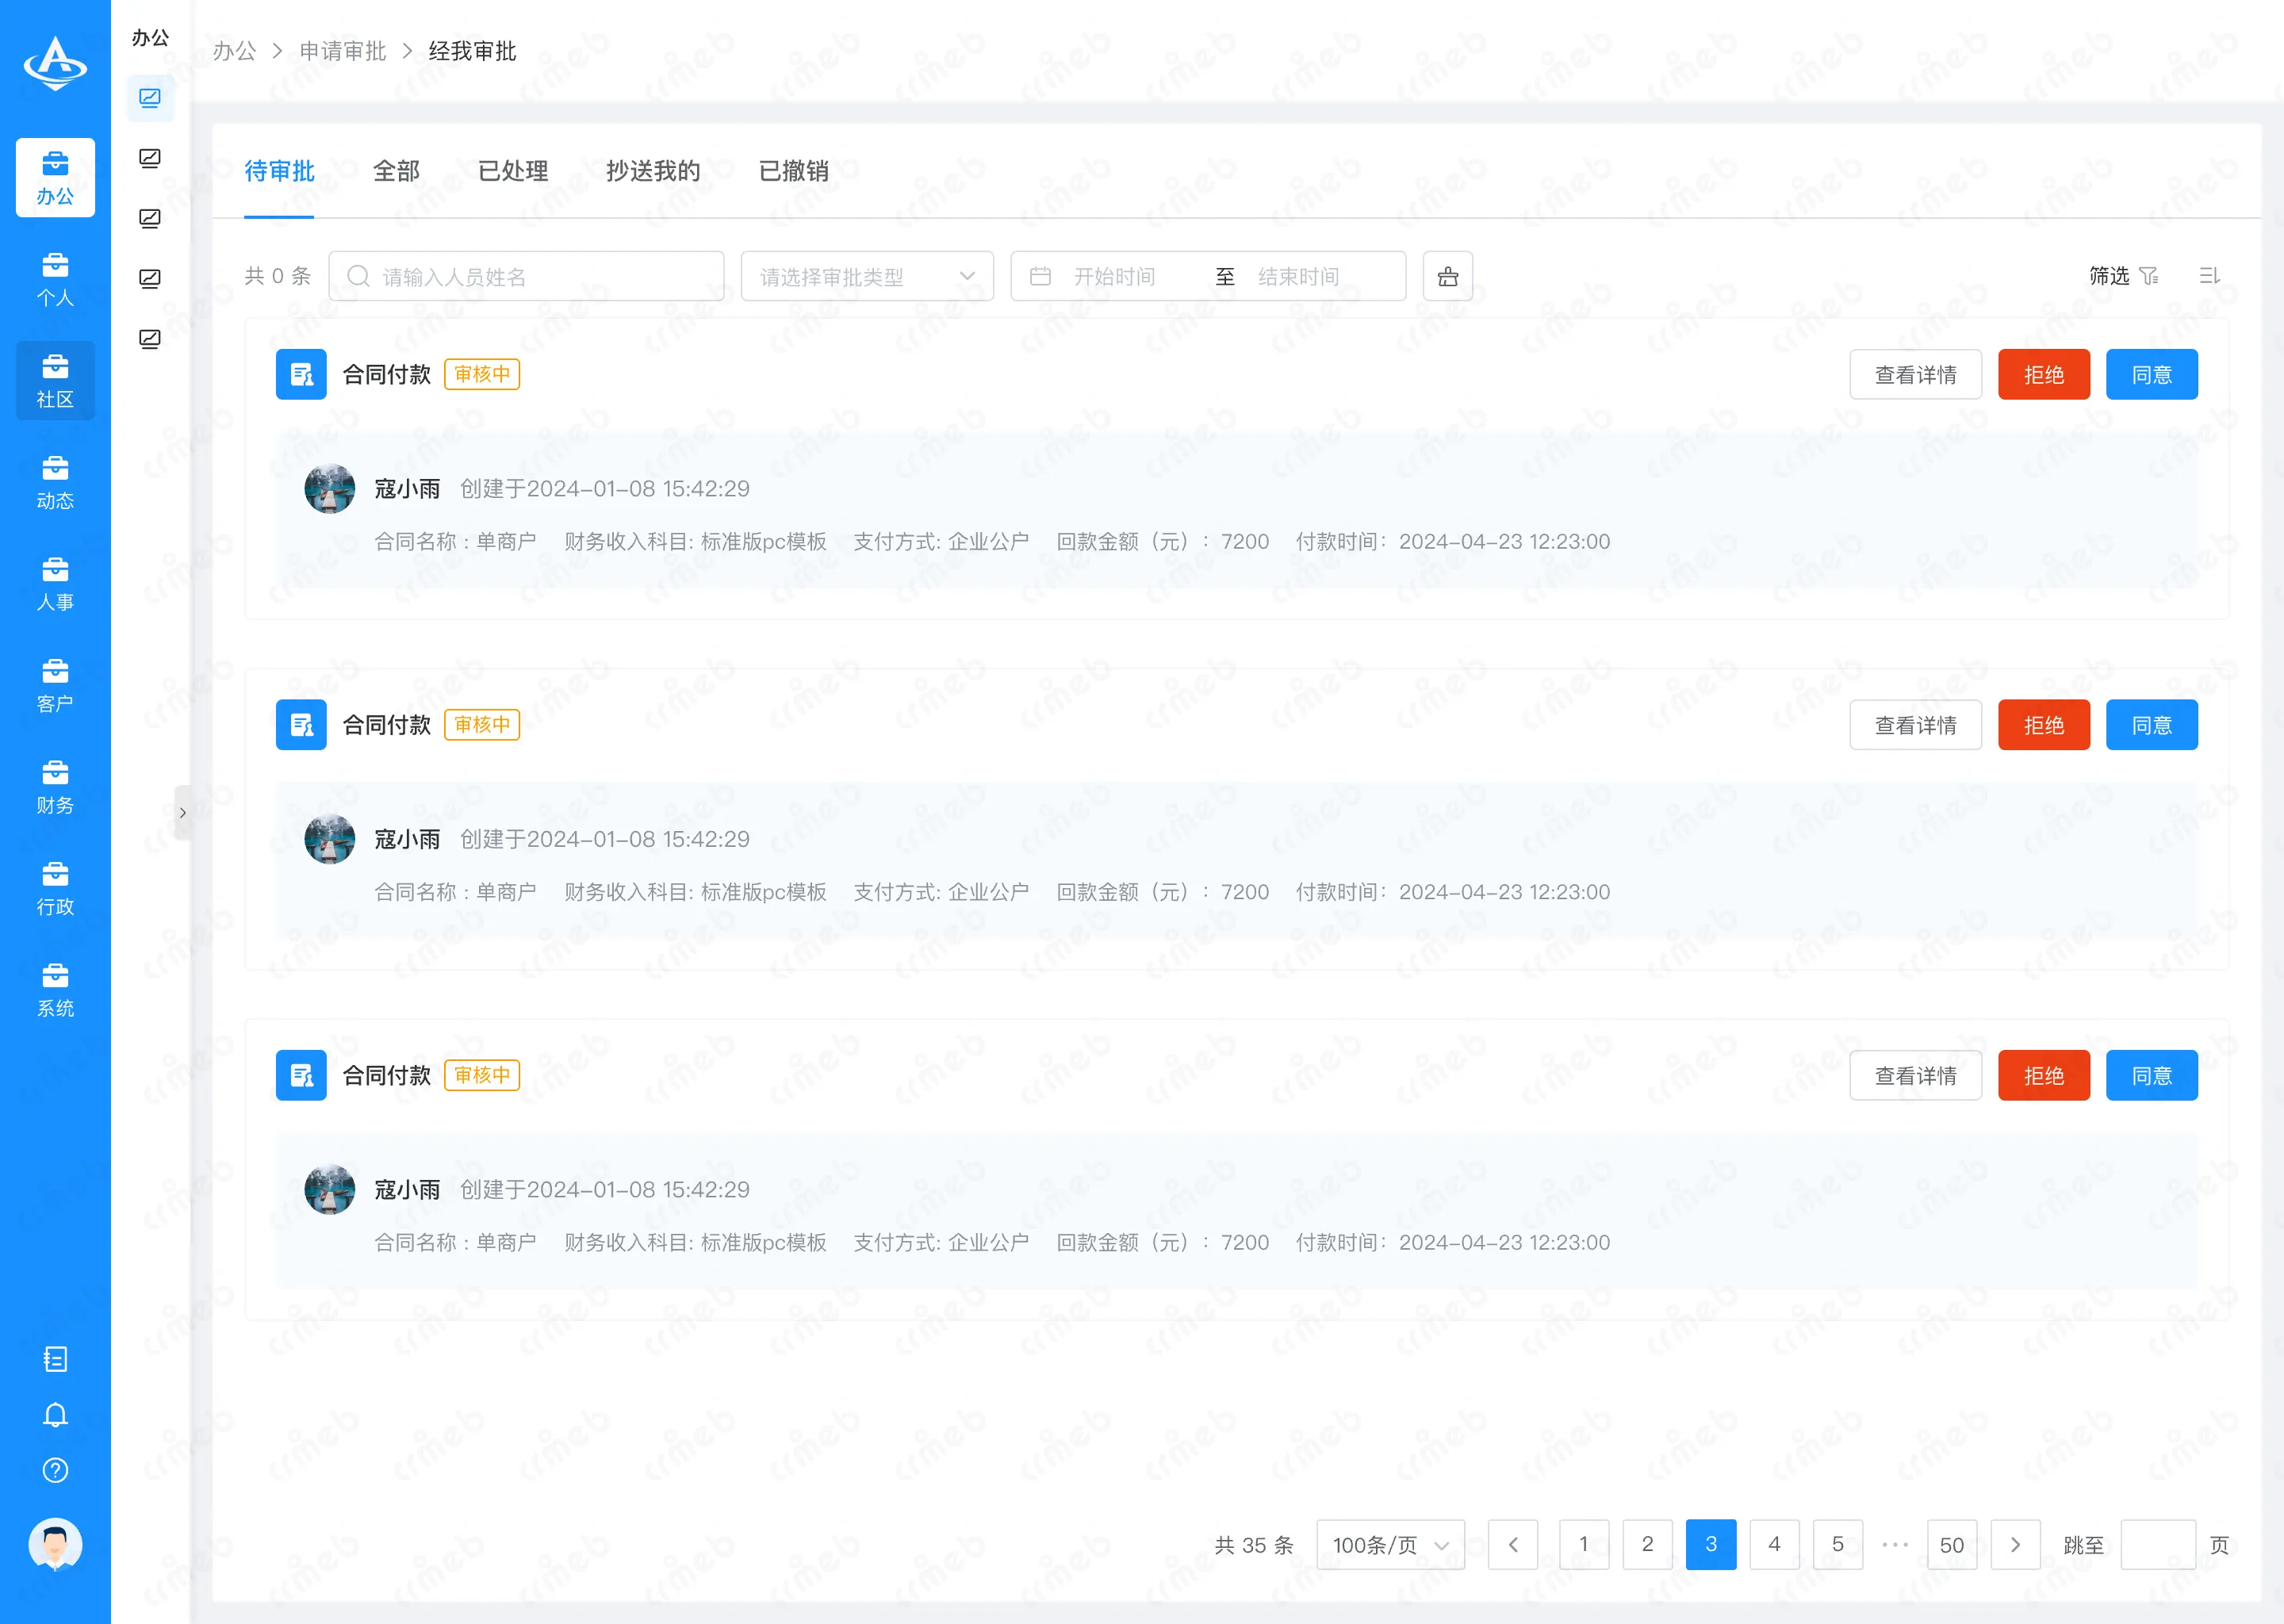Viewport: 2284px width, 1624px height.
Task: Select the fourth submenu chart icon
Action: (150, 279)
